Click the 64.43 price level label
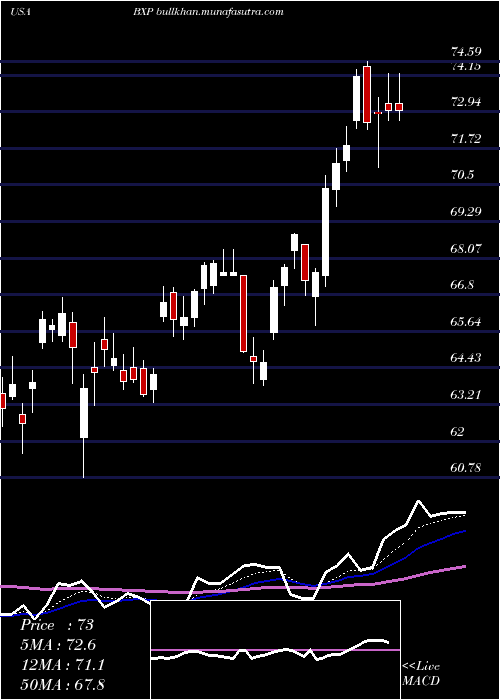The width and height of the screenshot is (500, 700). (x=466, y=358)
